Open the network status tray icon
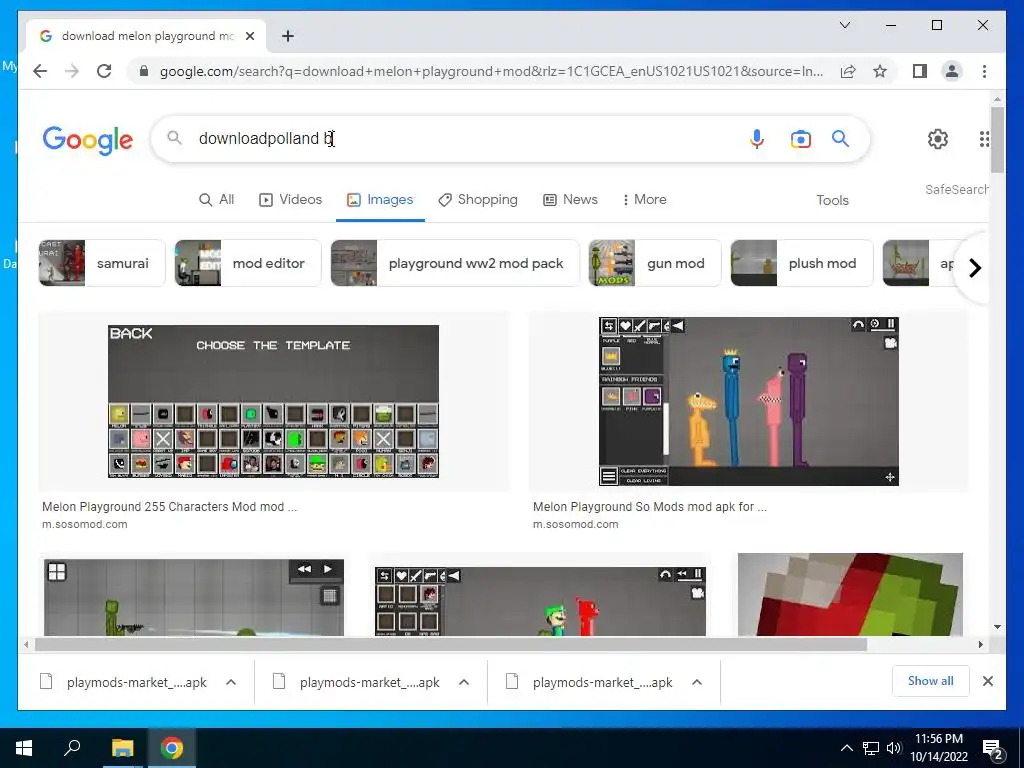1024x768 pixels. coord(871,748)
